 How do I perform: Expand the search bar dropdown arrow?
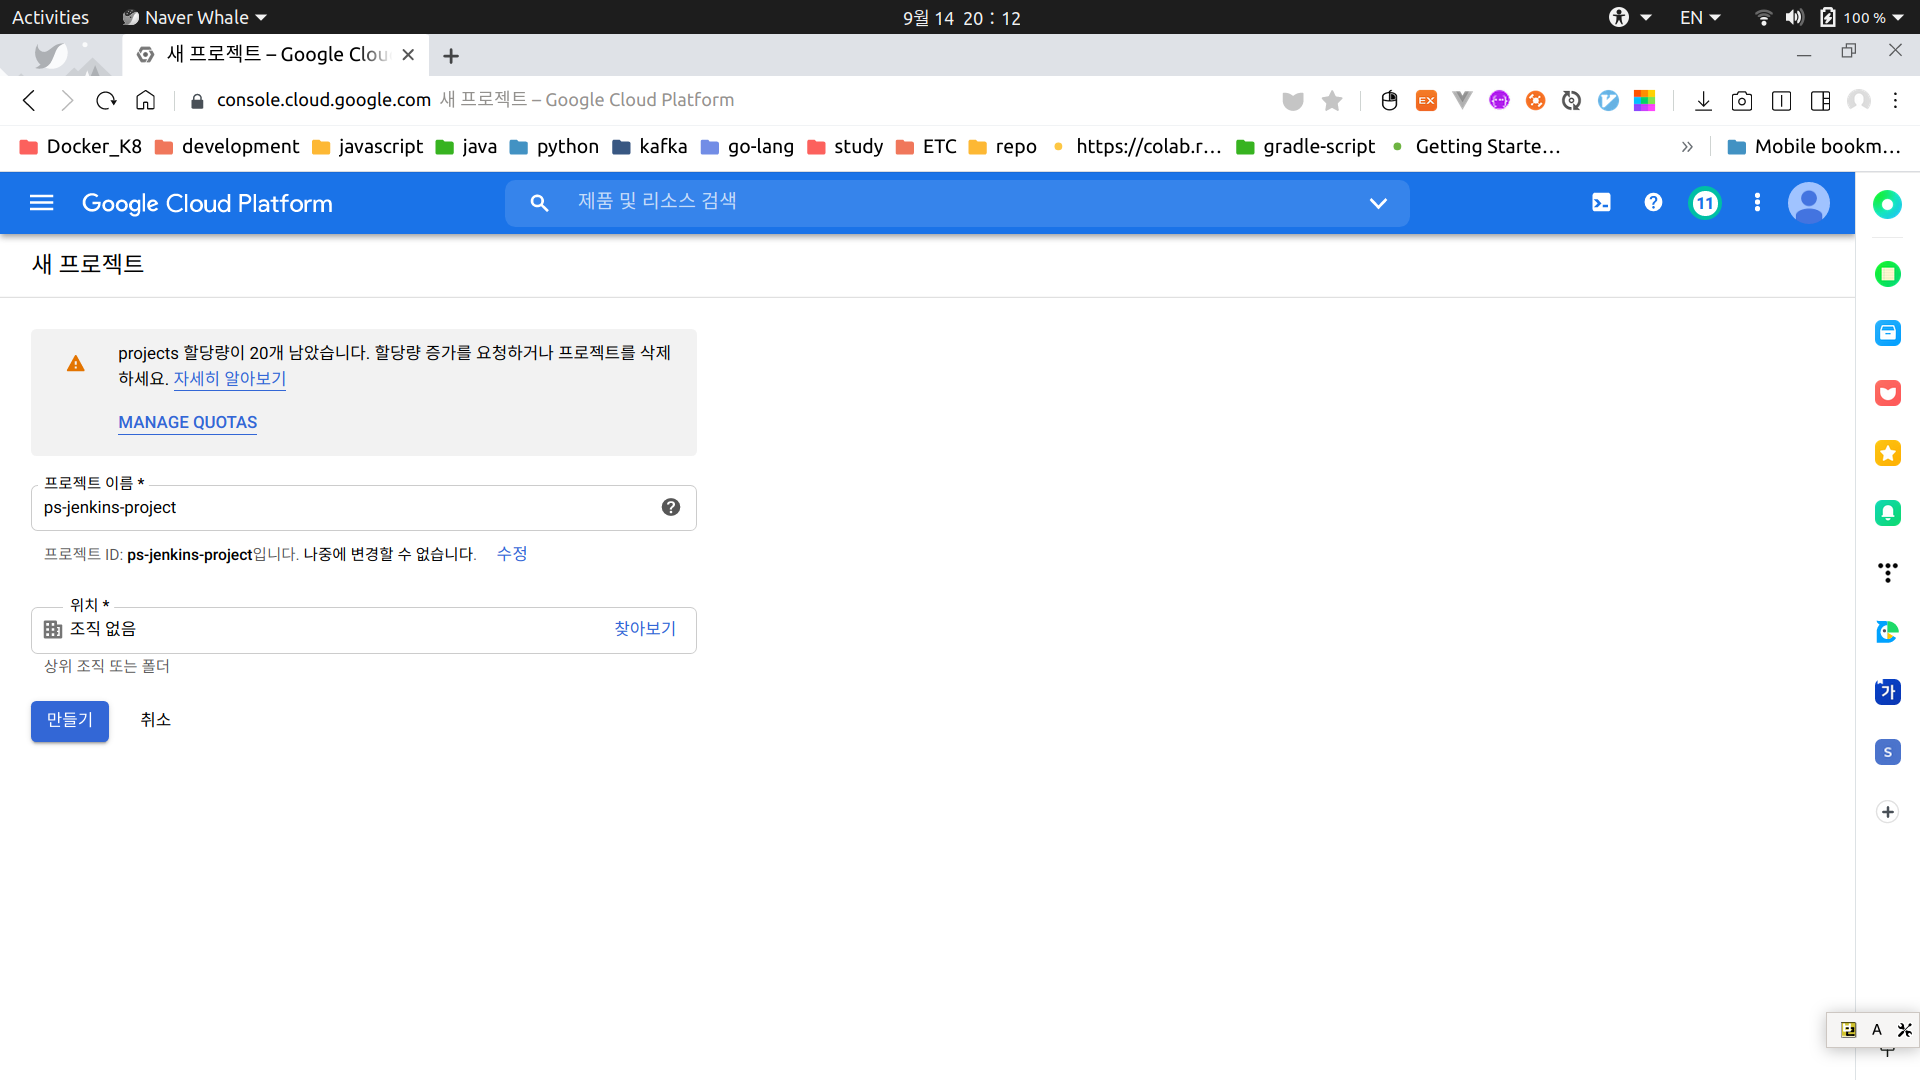[x=1377, y=203]
